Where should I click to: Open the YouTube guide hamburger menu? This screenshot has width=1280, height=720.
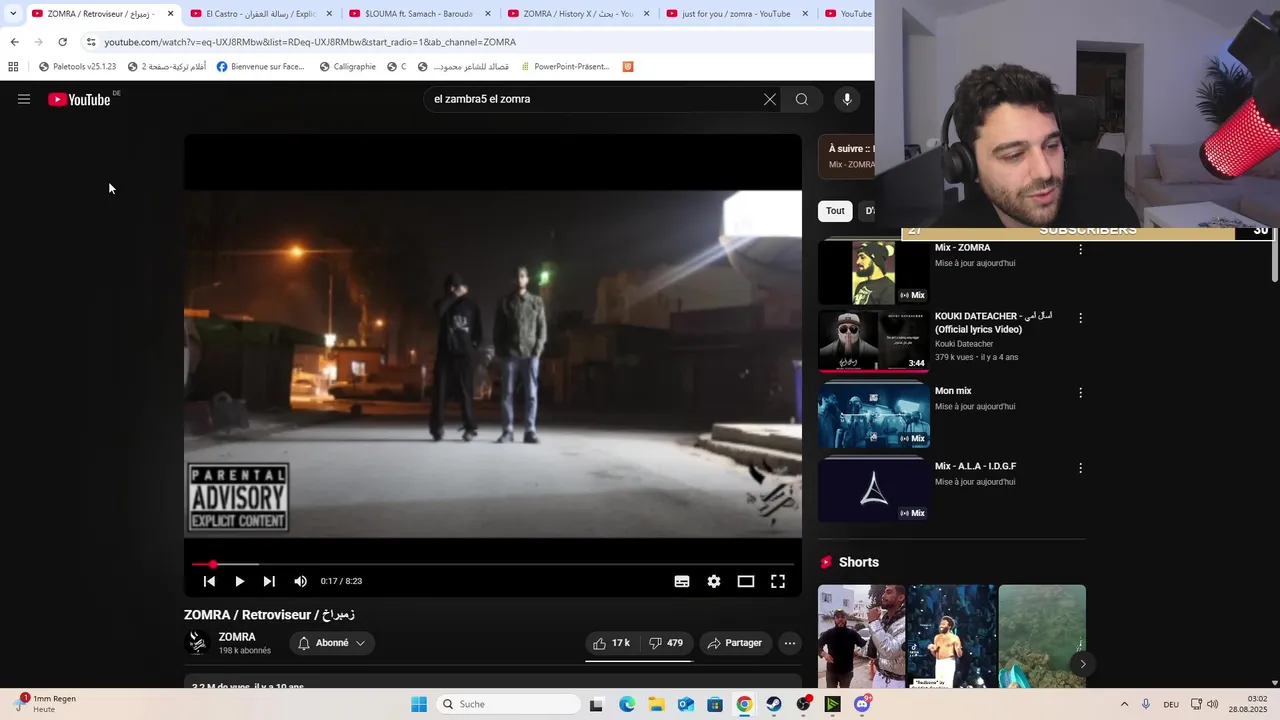click(x=24, y=99)
